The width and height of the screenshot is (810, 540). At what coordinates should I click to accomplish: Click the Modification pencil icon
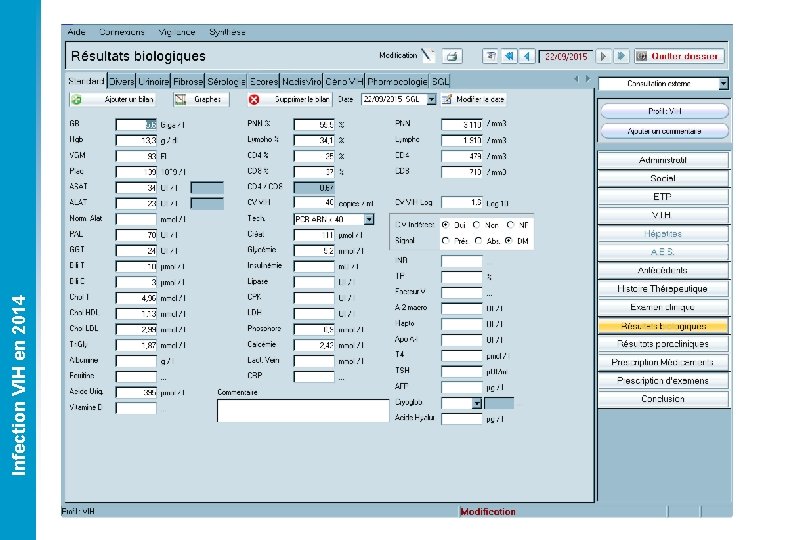(427, 55)
